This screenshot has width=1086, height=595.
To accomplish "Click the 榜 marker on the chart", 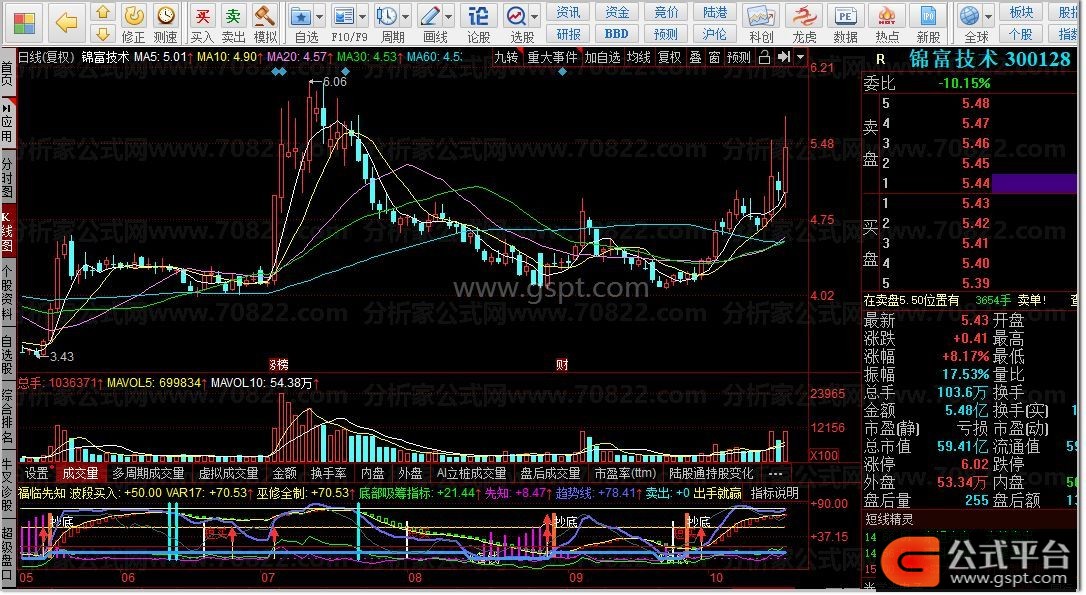I will (x=278, y=364).
